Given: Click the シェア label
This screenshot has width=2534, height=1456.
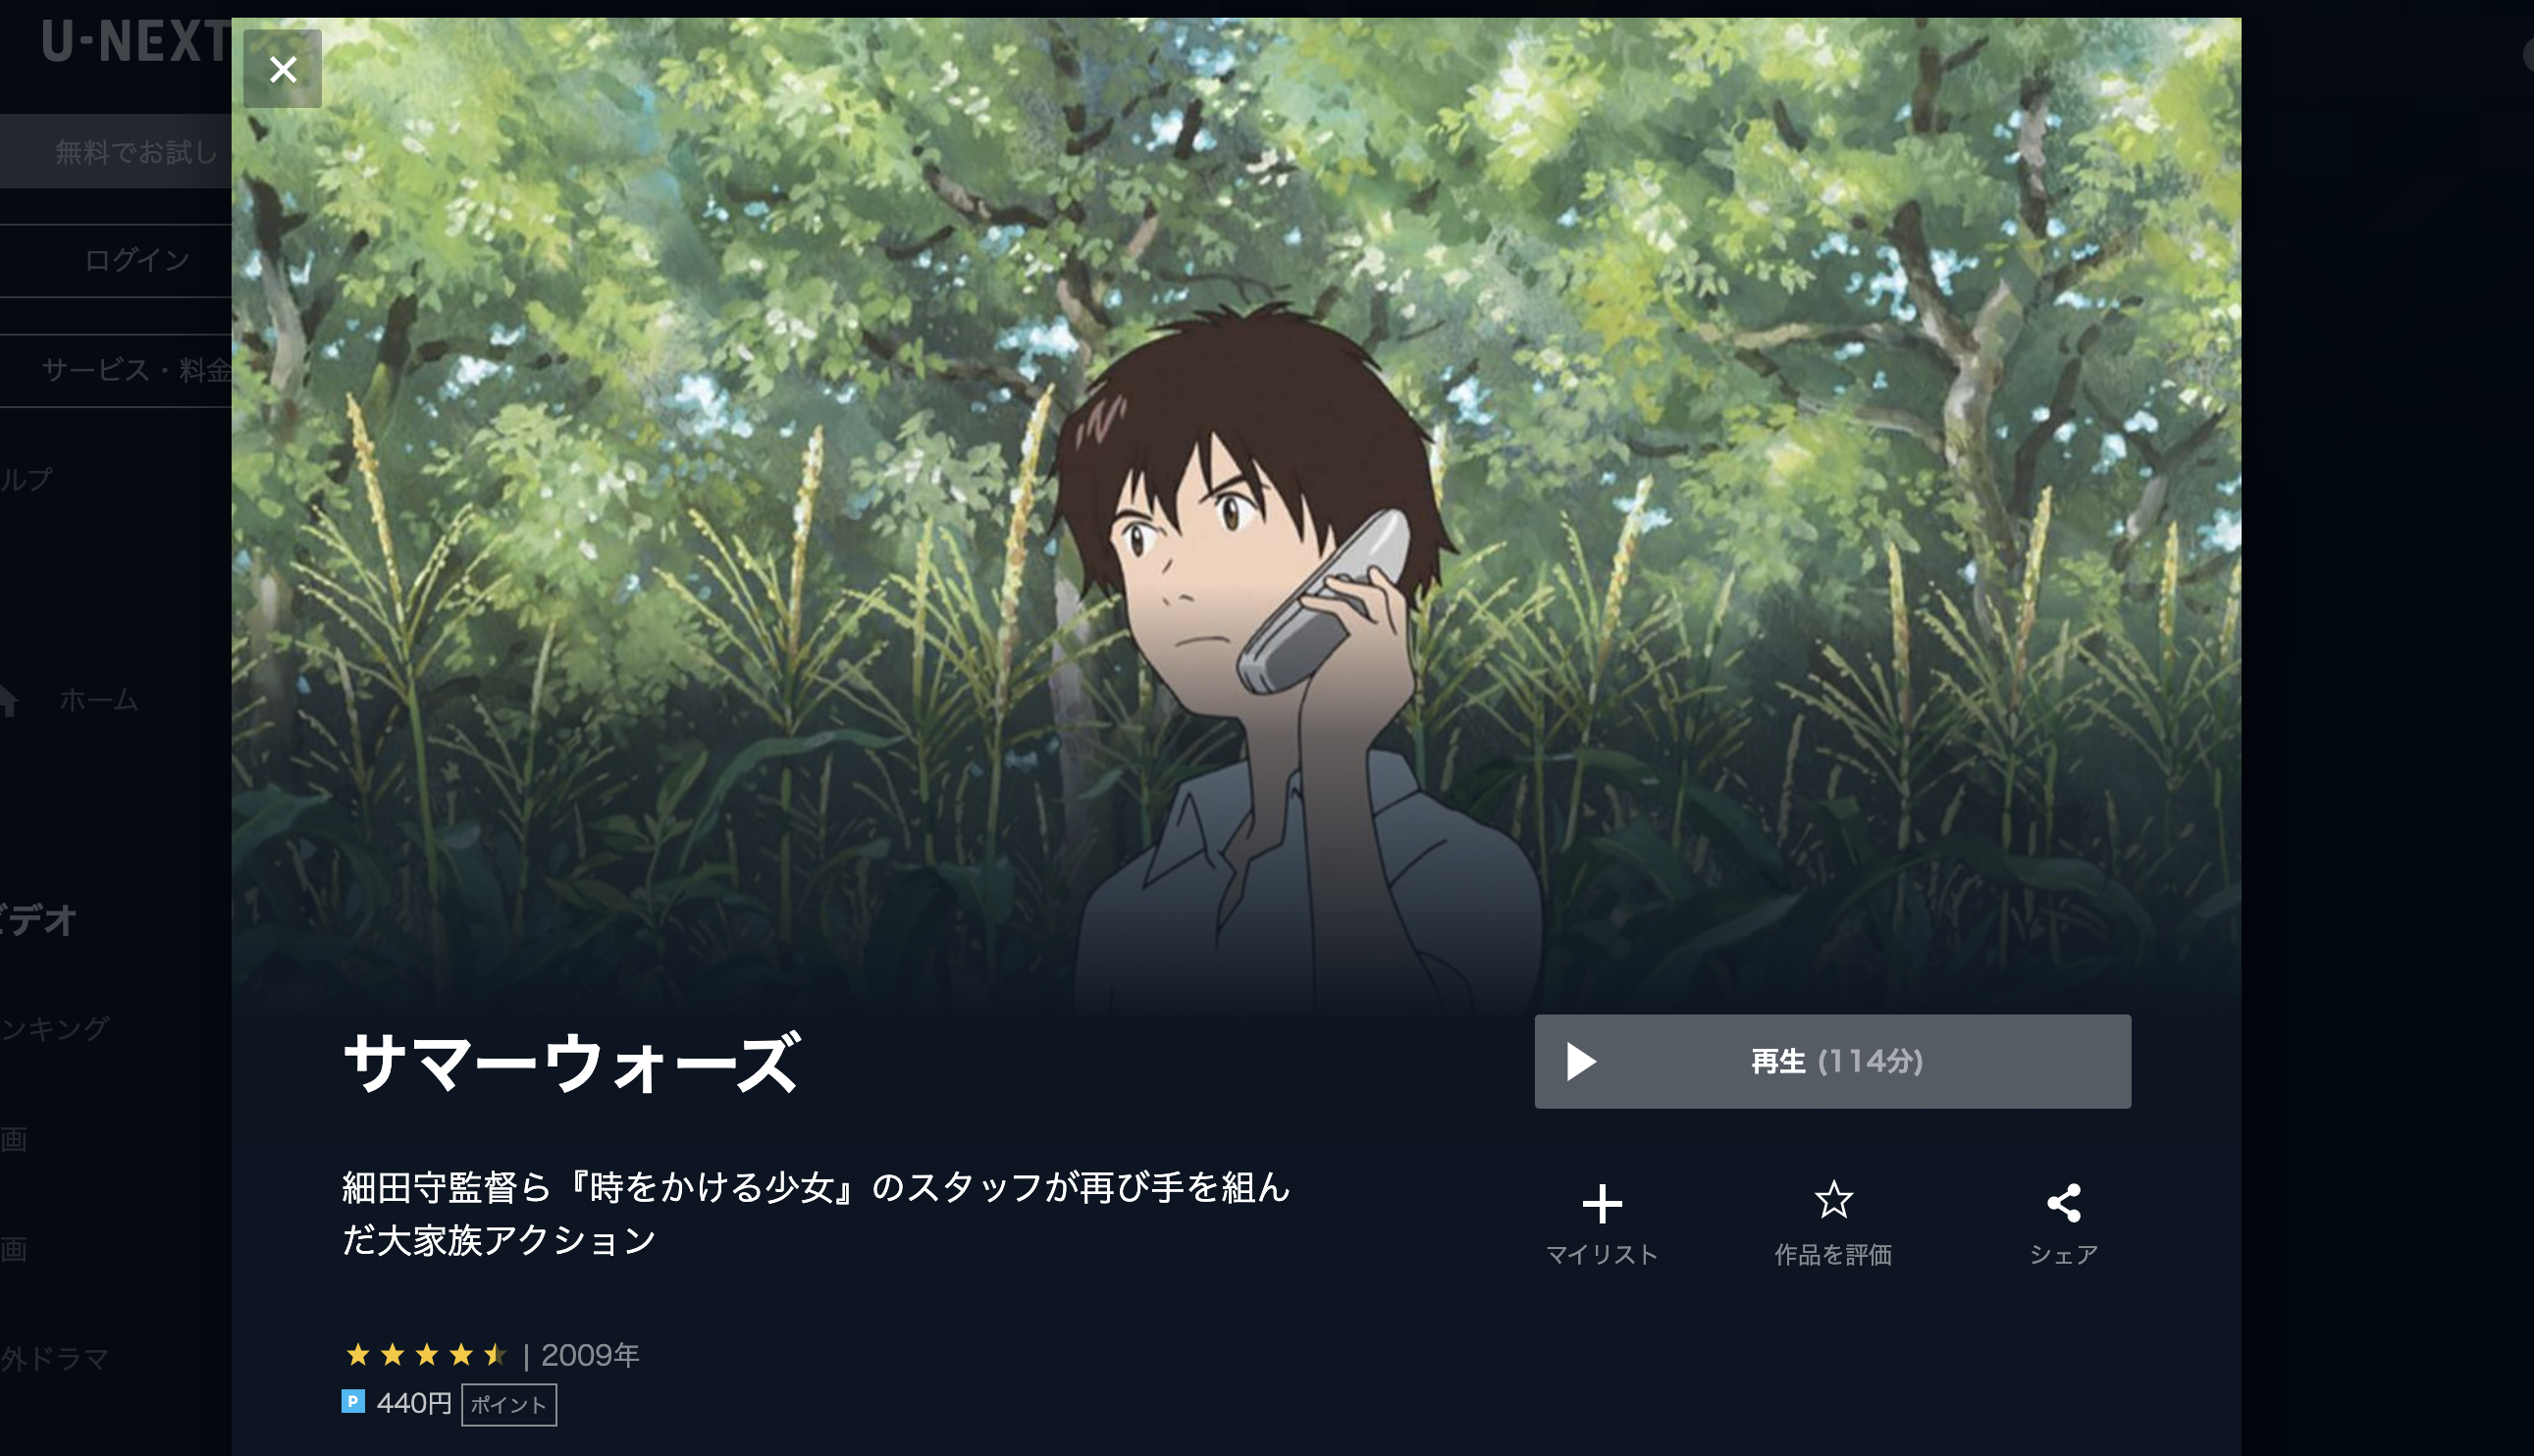Looking at the screenshot, I should (2063, 1255).
